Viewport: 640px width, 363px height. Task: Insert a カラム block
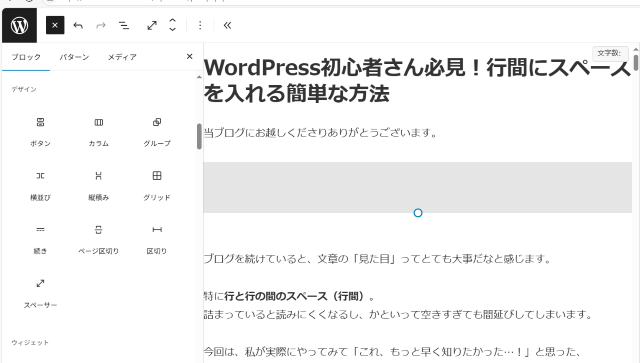coord(98,132)
